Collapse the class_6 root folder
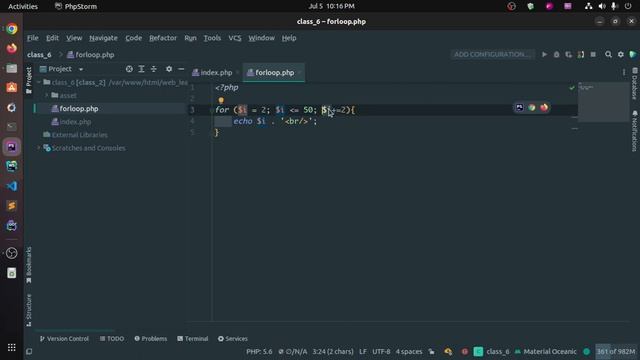The image size is (640, 360). coord(39,82)
